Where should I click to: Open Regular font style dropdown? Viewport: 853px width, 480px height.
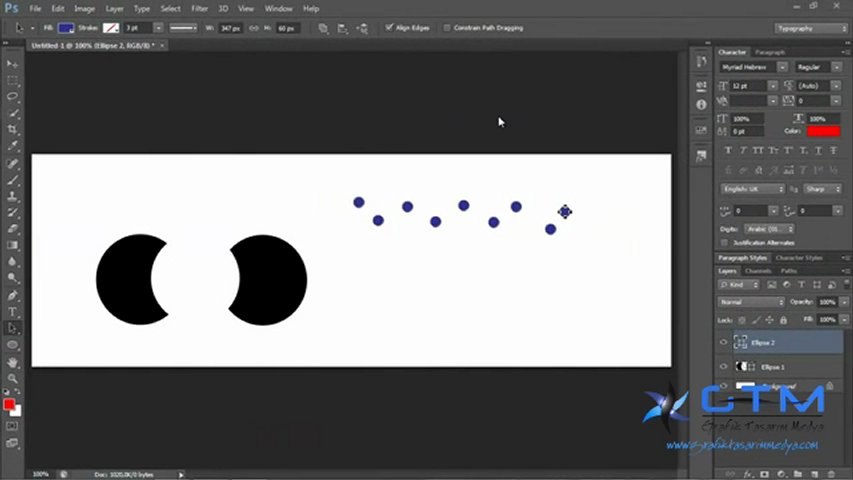(x=837, y=67)
